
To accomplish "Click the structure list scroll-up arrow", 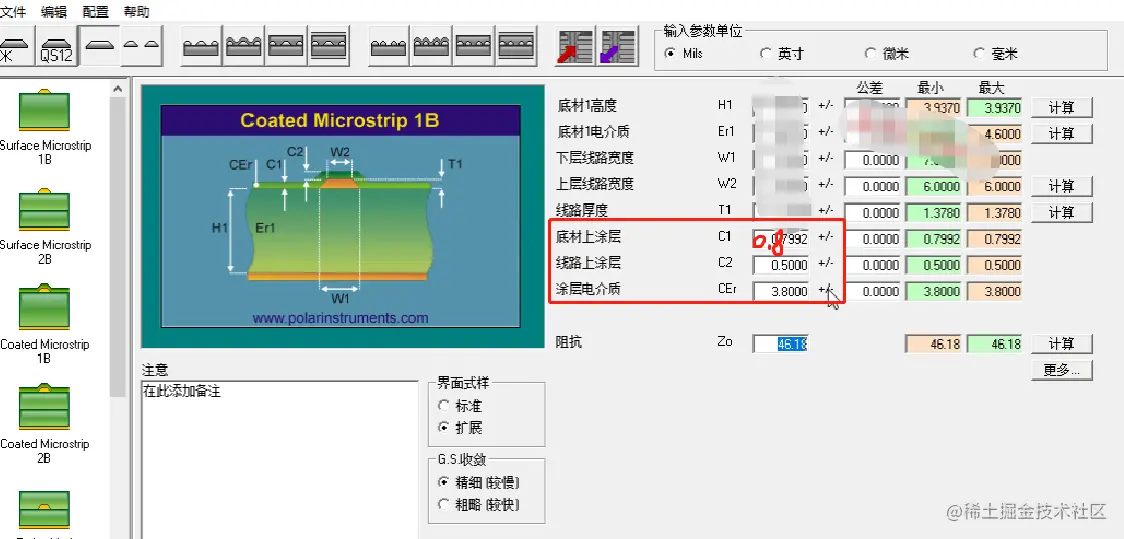I will 118,89.
